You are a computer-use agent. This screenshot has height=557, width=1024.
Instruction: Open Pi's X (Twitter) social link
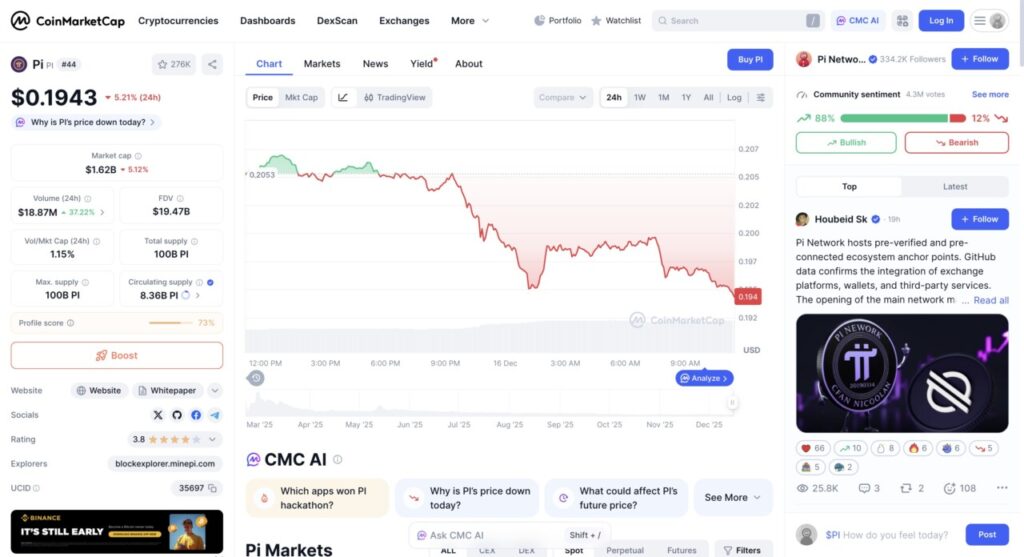click(x=158, y=415)
